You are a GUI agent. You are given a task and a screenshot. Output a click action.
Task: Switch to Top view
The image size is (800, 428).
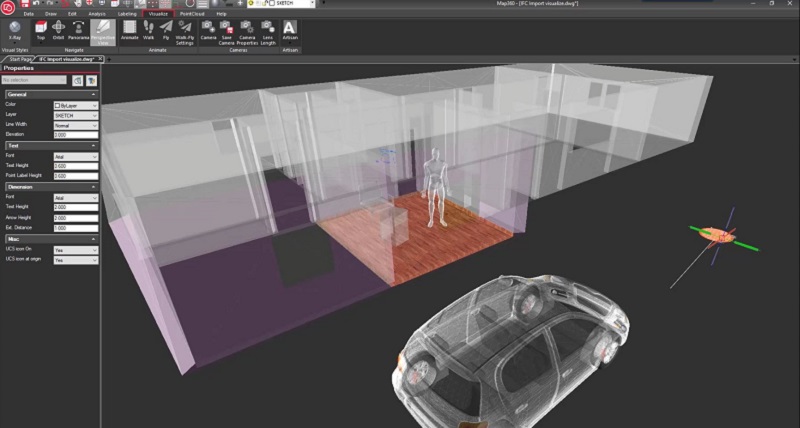(40, 32)
